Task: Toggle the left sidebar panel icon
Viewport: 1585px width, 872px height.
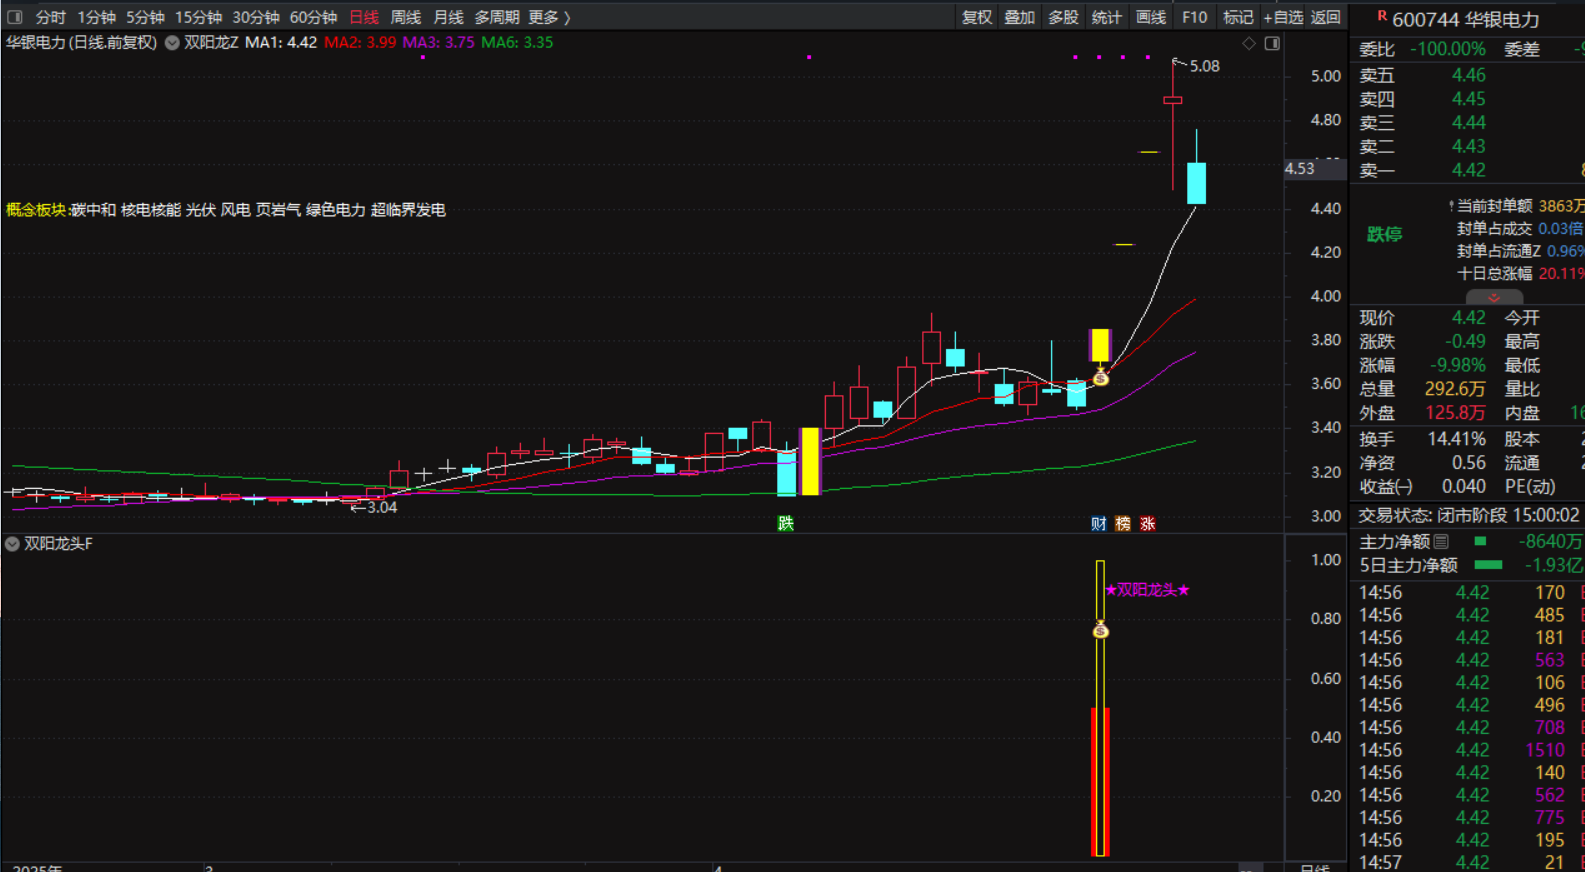Action: tap(15, 17)
